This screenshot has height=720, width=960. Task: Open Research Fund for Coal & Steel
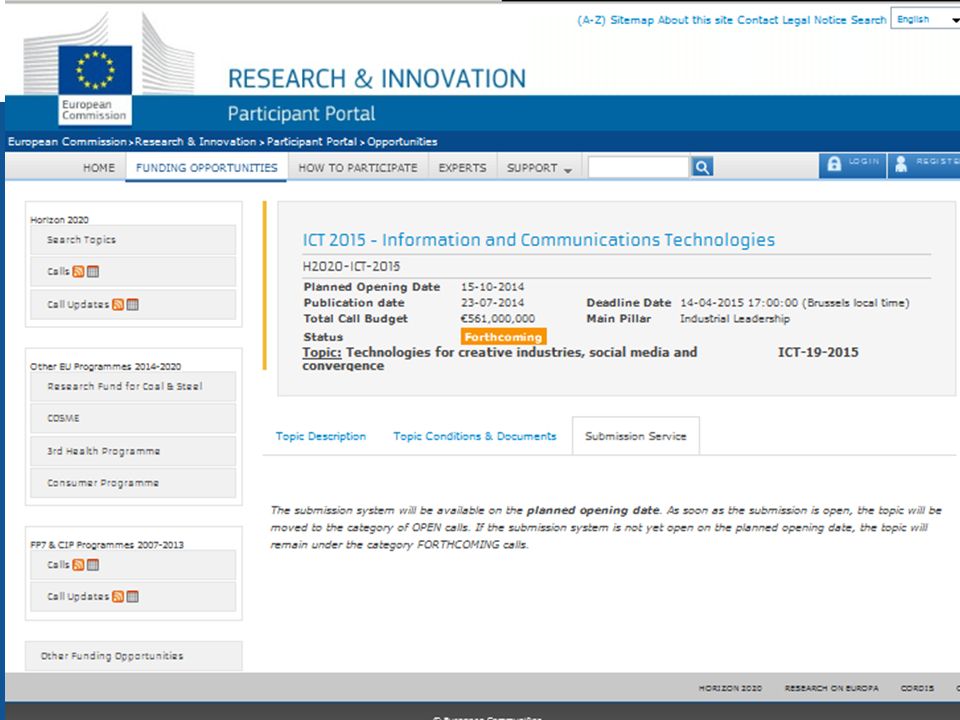click(133, 386)
